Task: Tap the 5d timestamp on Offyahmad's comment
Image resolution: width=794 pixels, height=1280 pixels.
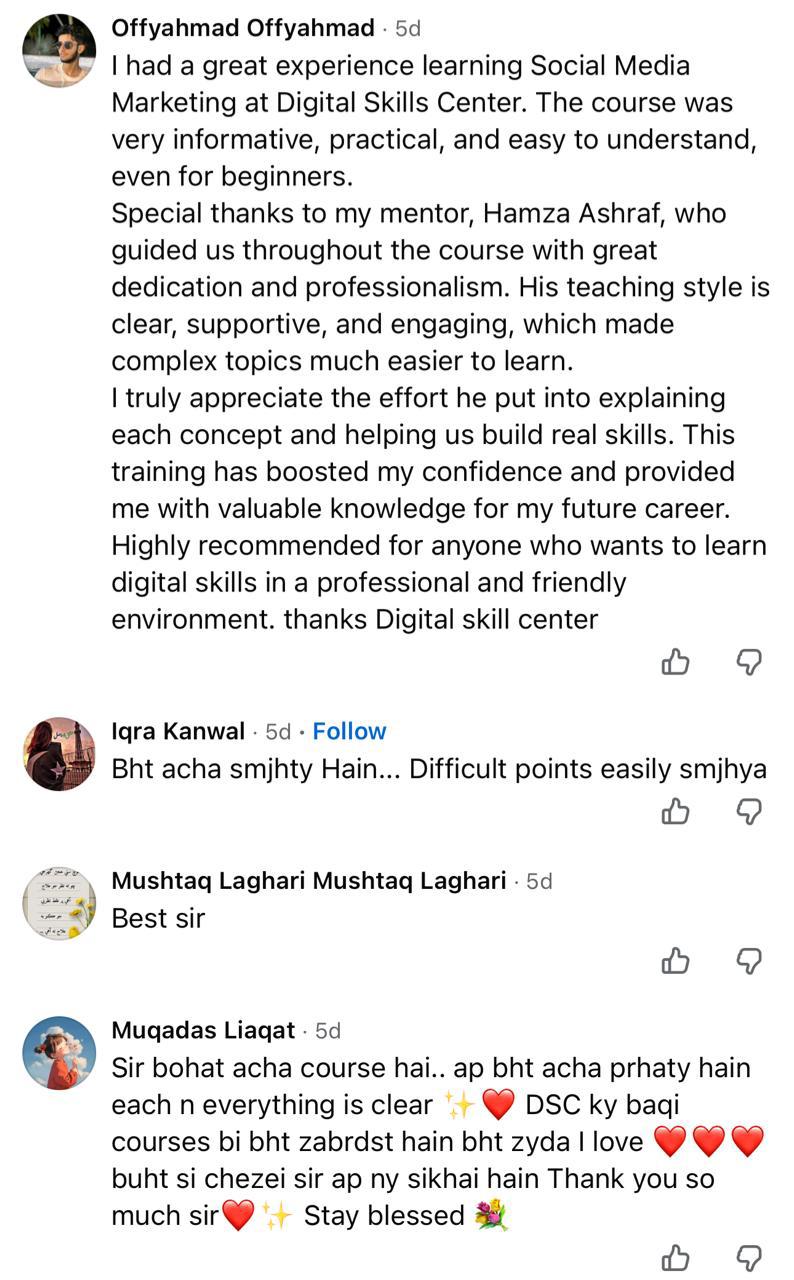Action: coord(408,28)
